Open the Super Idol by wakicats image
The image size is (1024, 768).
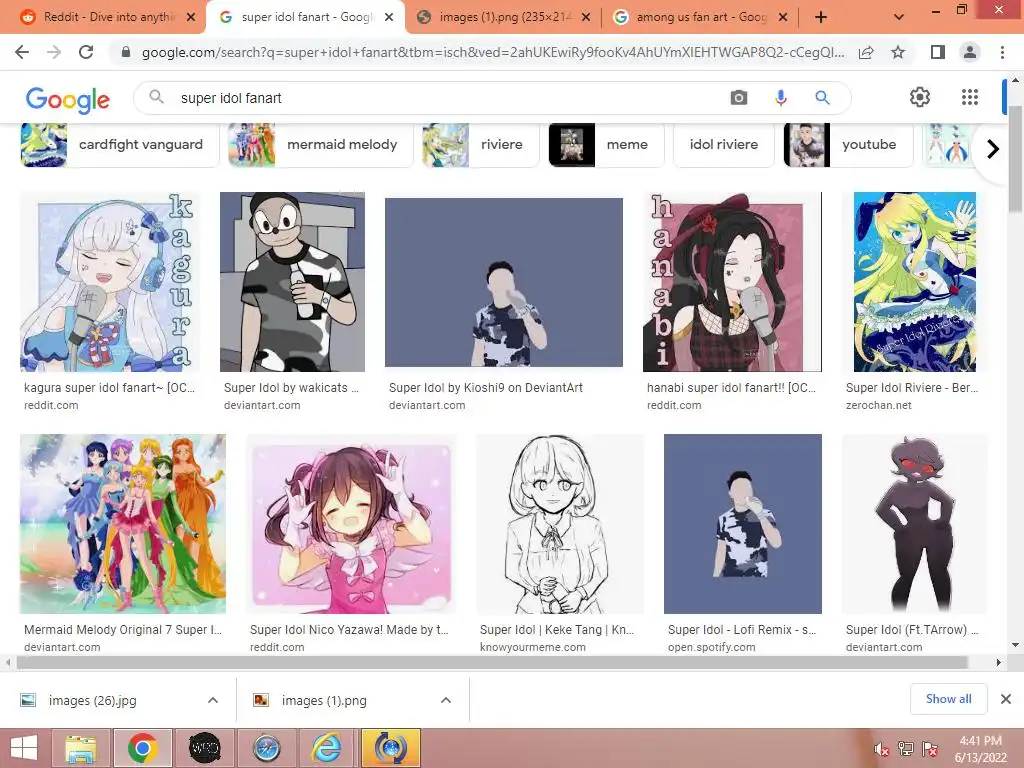pyautogui.click(x=293, y=281)
